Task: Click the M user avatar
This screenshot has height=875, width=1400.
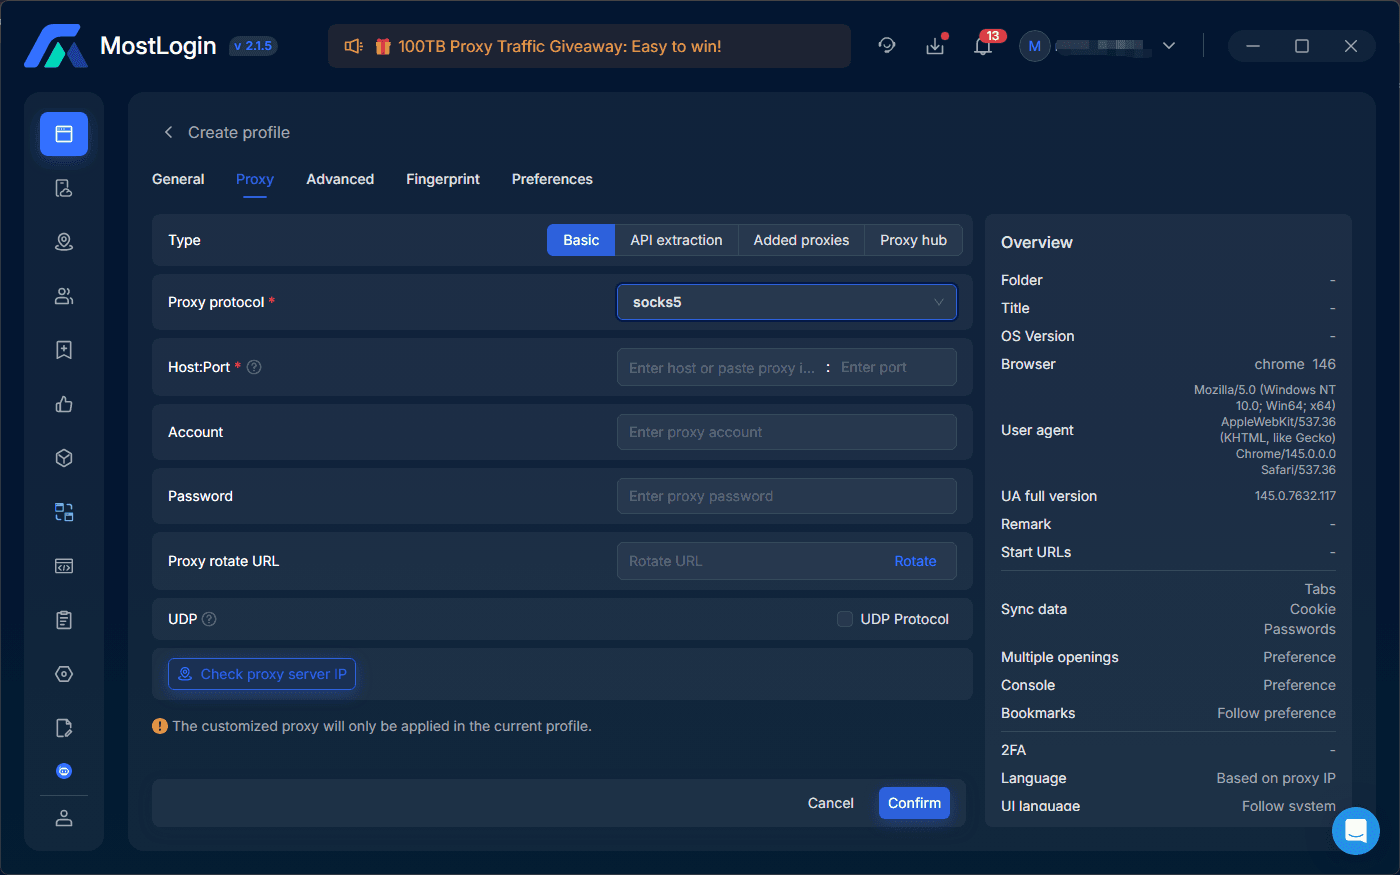Action: [x=1035, y=46]
